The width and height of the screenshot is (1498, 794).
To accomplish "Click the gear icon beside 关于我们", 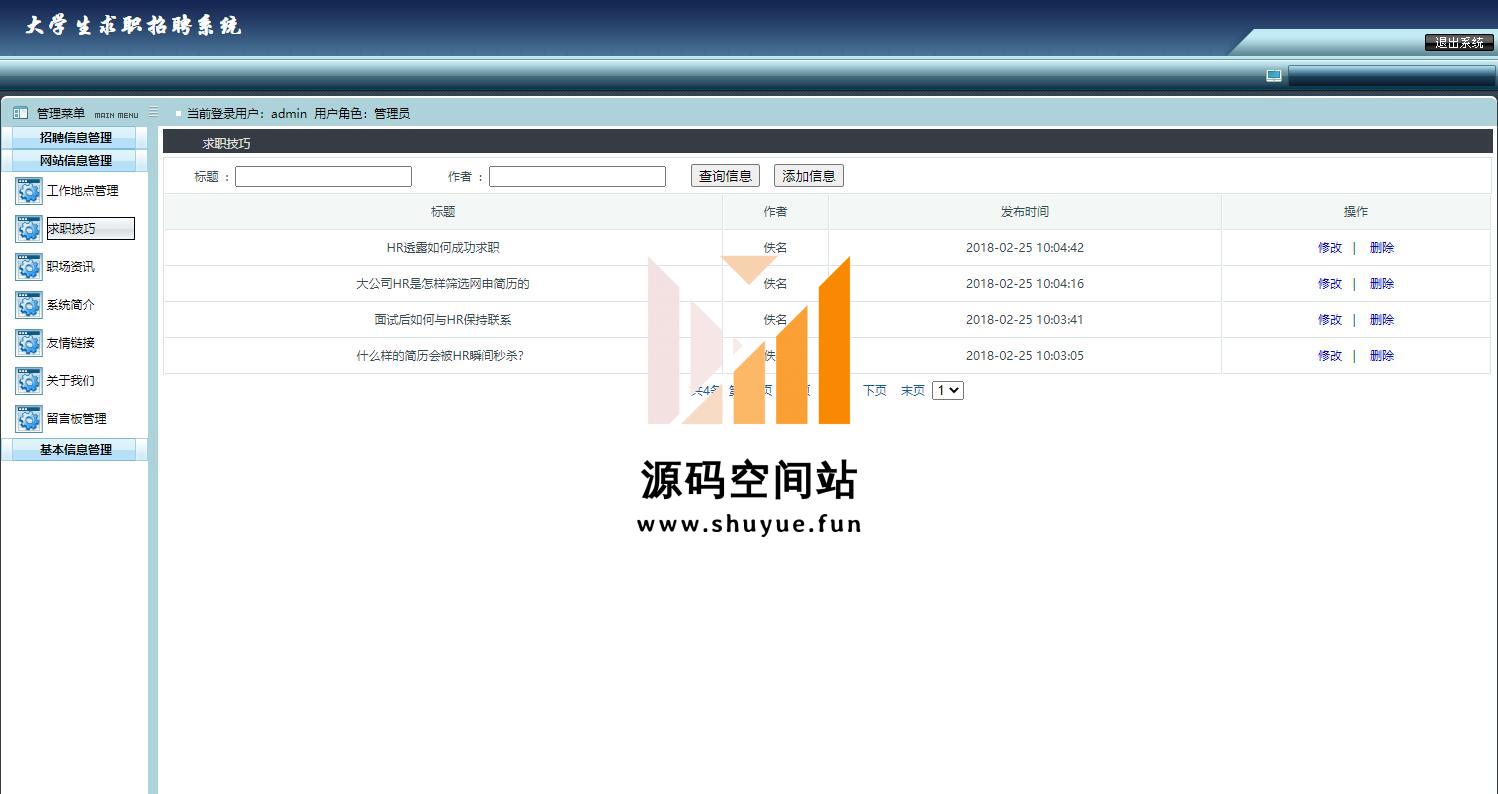I will pyautogui.click(x=29, y=381).
